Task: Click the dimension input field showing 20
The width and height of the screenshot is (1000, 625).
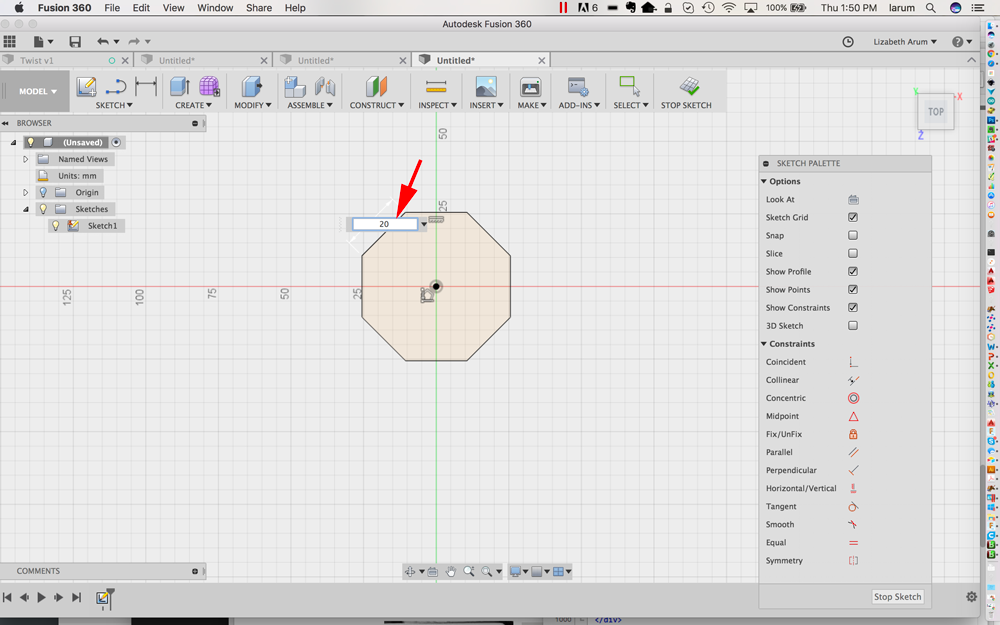Action: [385, 224]
